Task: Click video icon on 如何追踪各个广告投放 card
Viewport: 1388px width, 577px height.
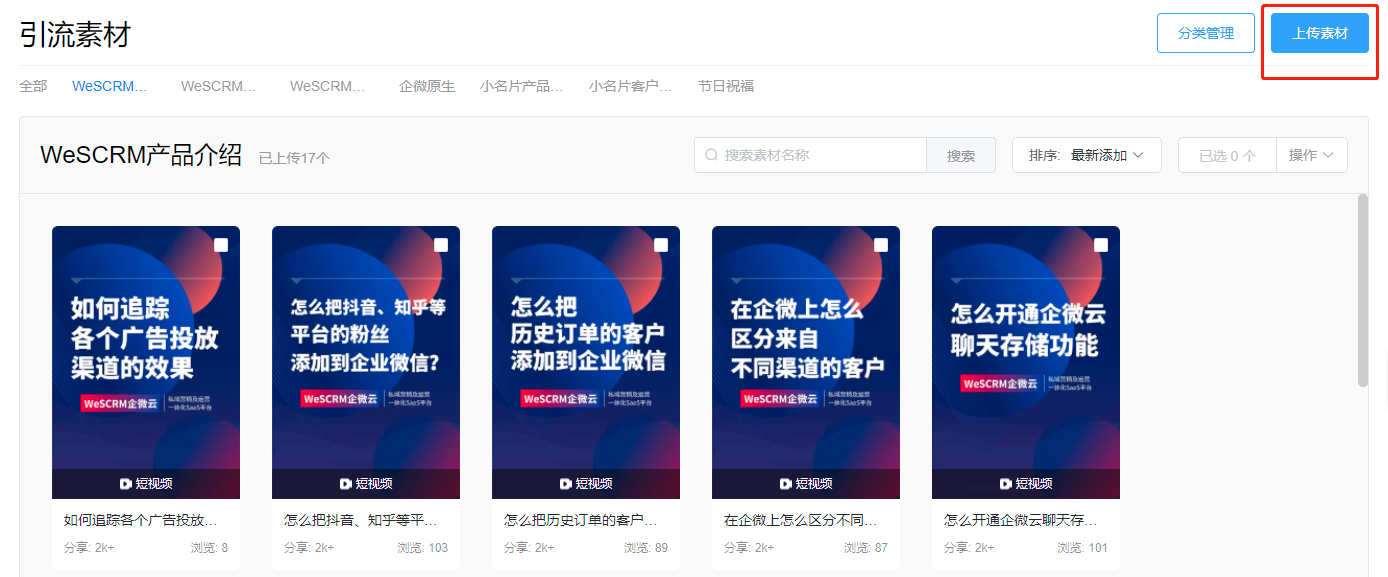Action: [126, 483]
